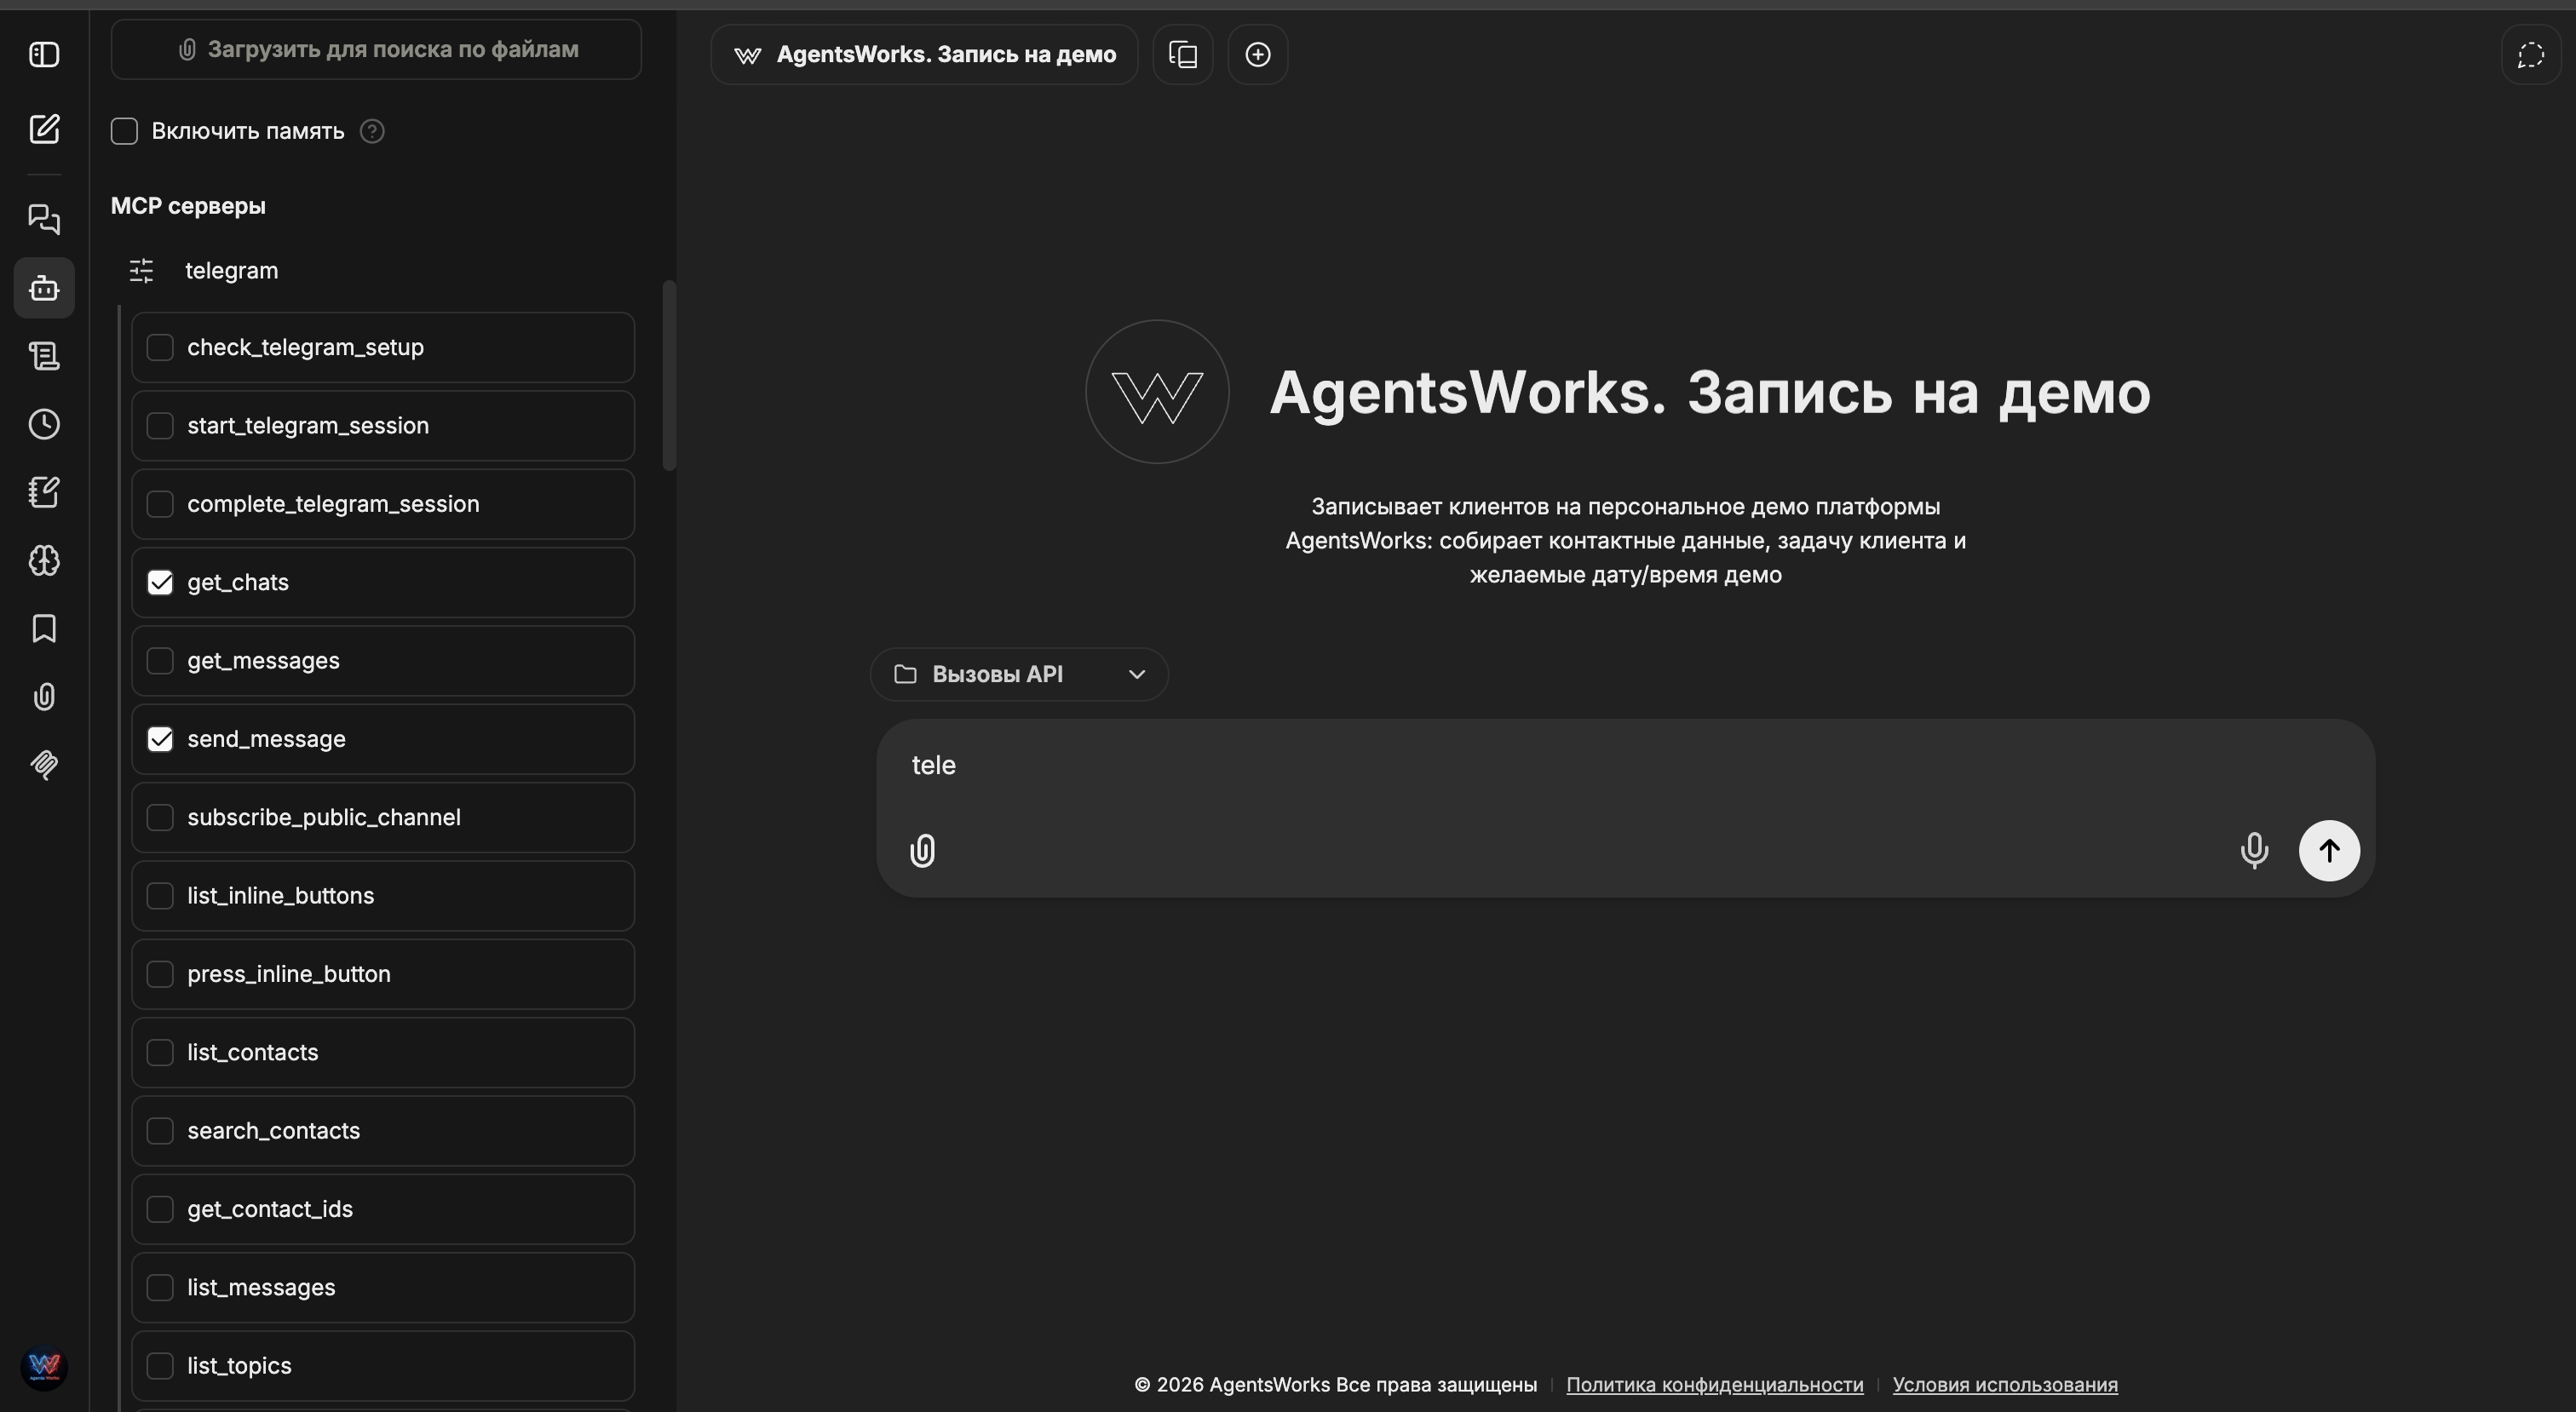Click the AgentsWorks logo avatar circle
2576x1412 pixels.
point(1157,391)
